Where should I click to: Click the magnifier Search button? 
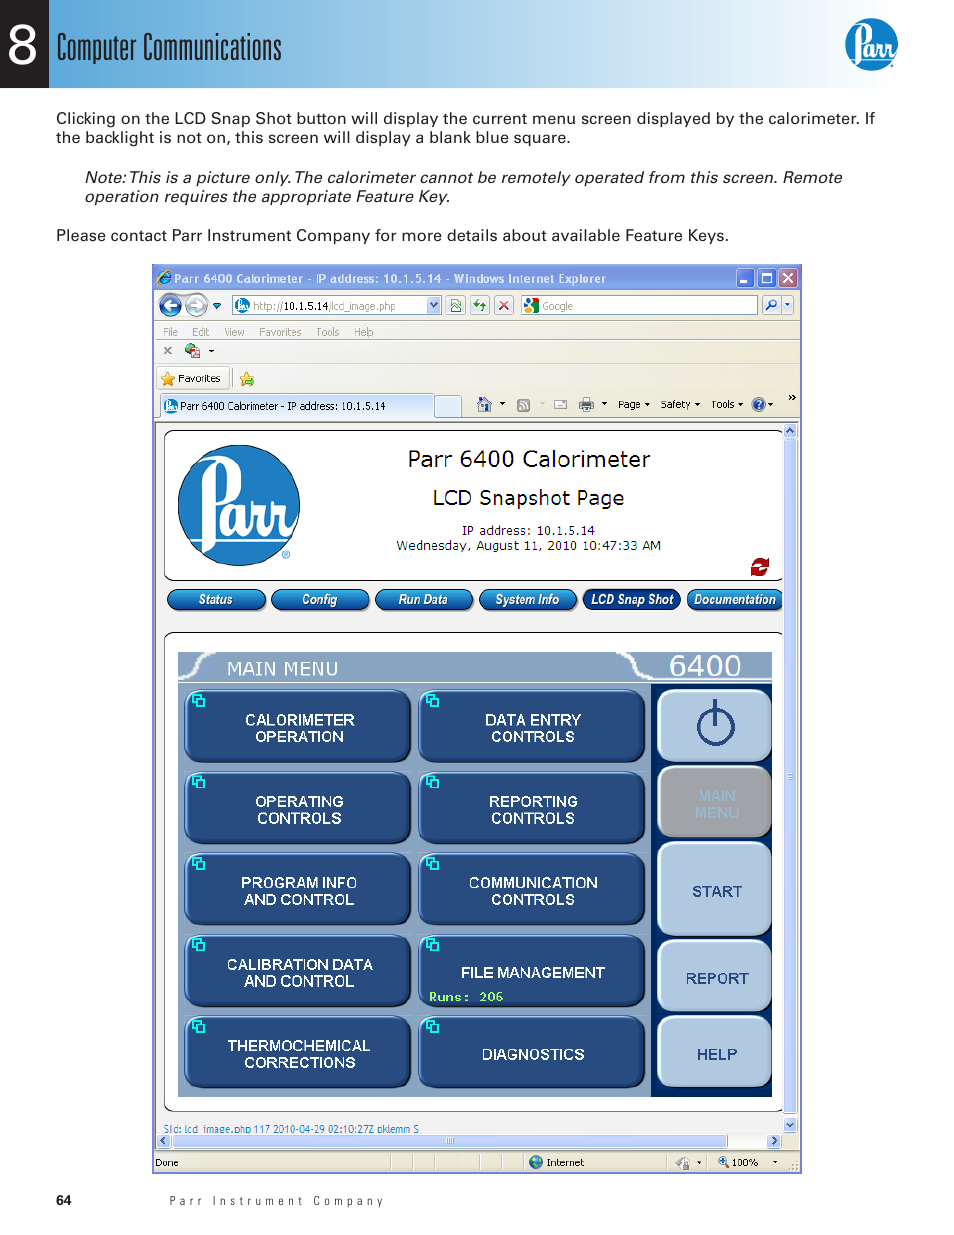coord(771,305)
